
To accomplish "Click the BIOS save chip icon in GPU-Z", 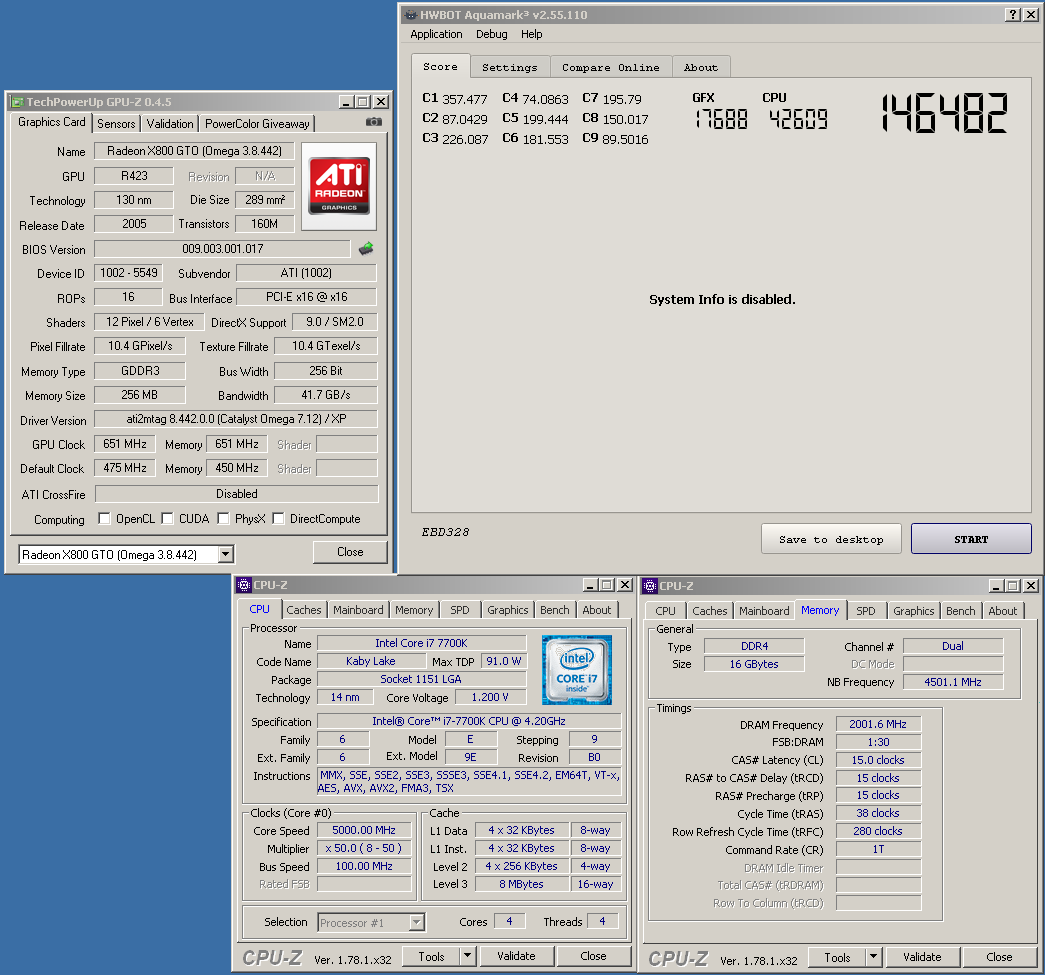I will (366, 249).
